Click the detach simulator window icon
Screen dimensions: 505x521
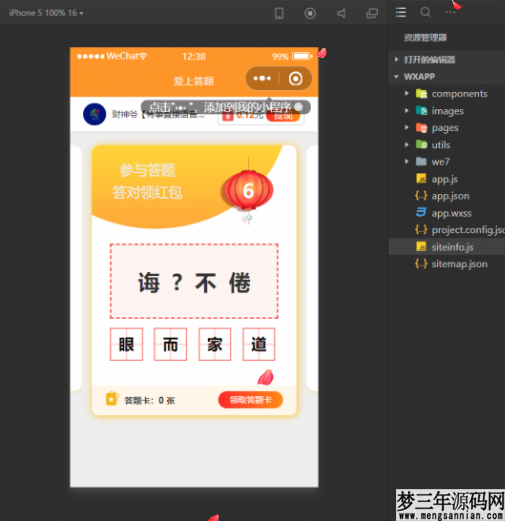372,13
